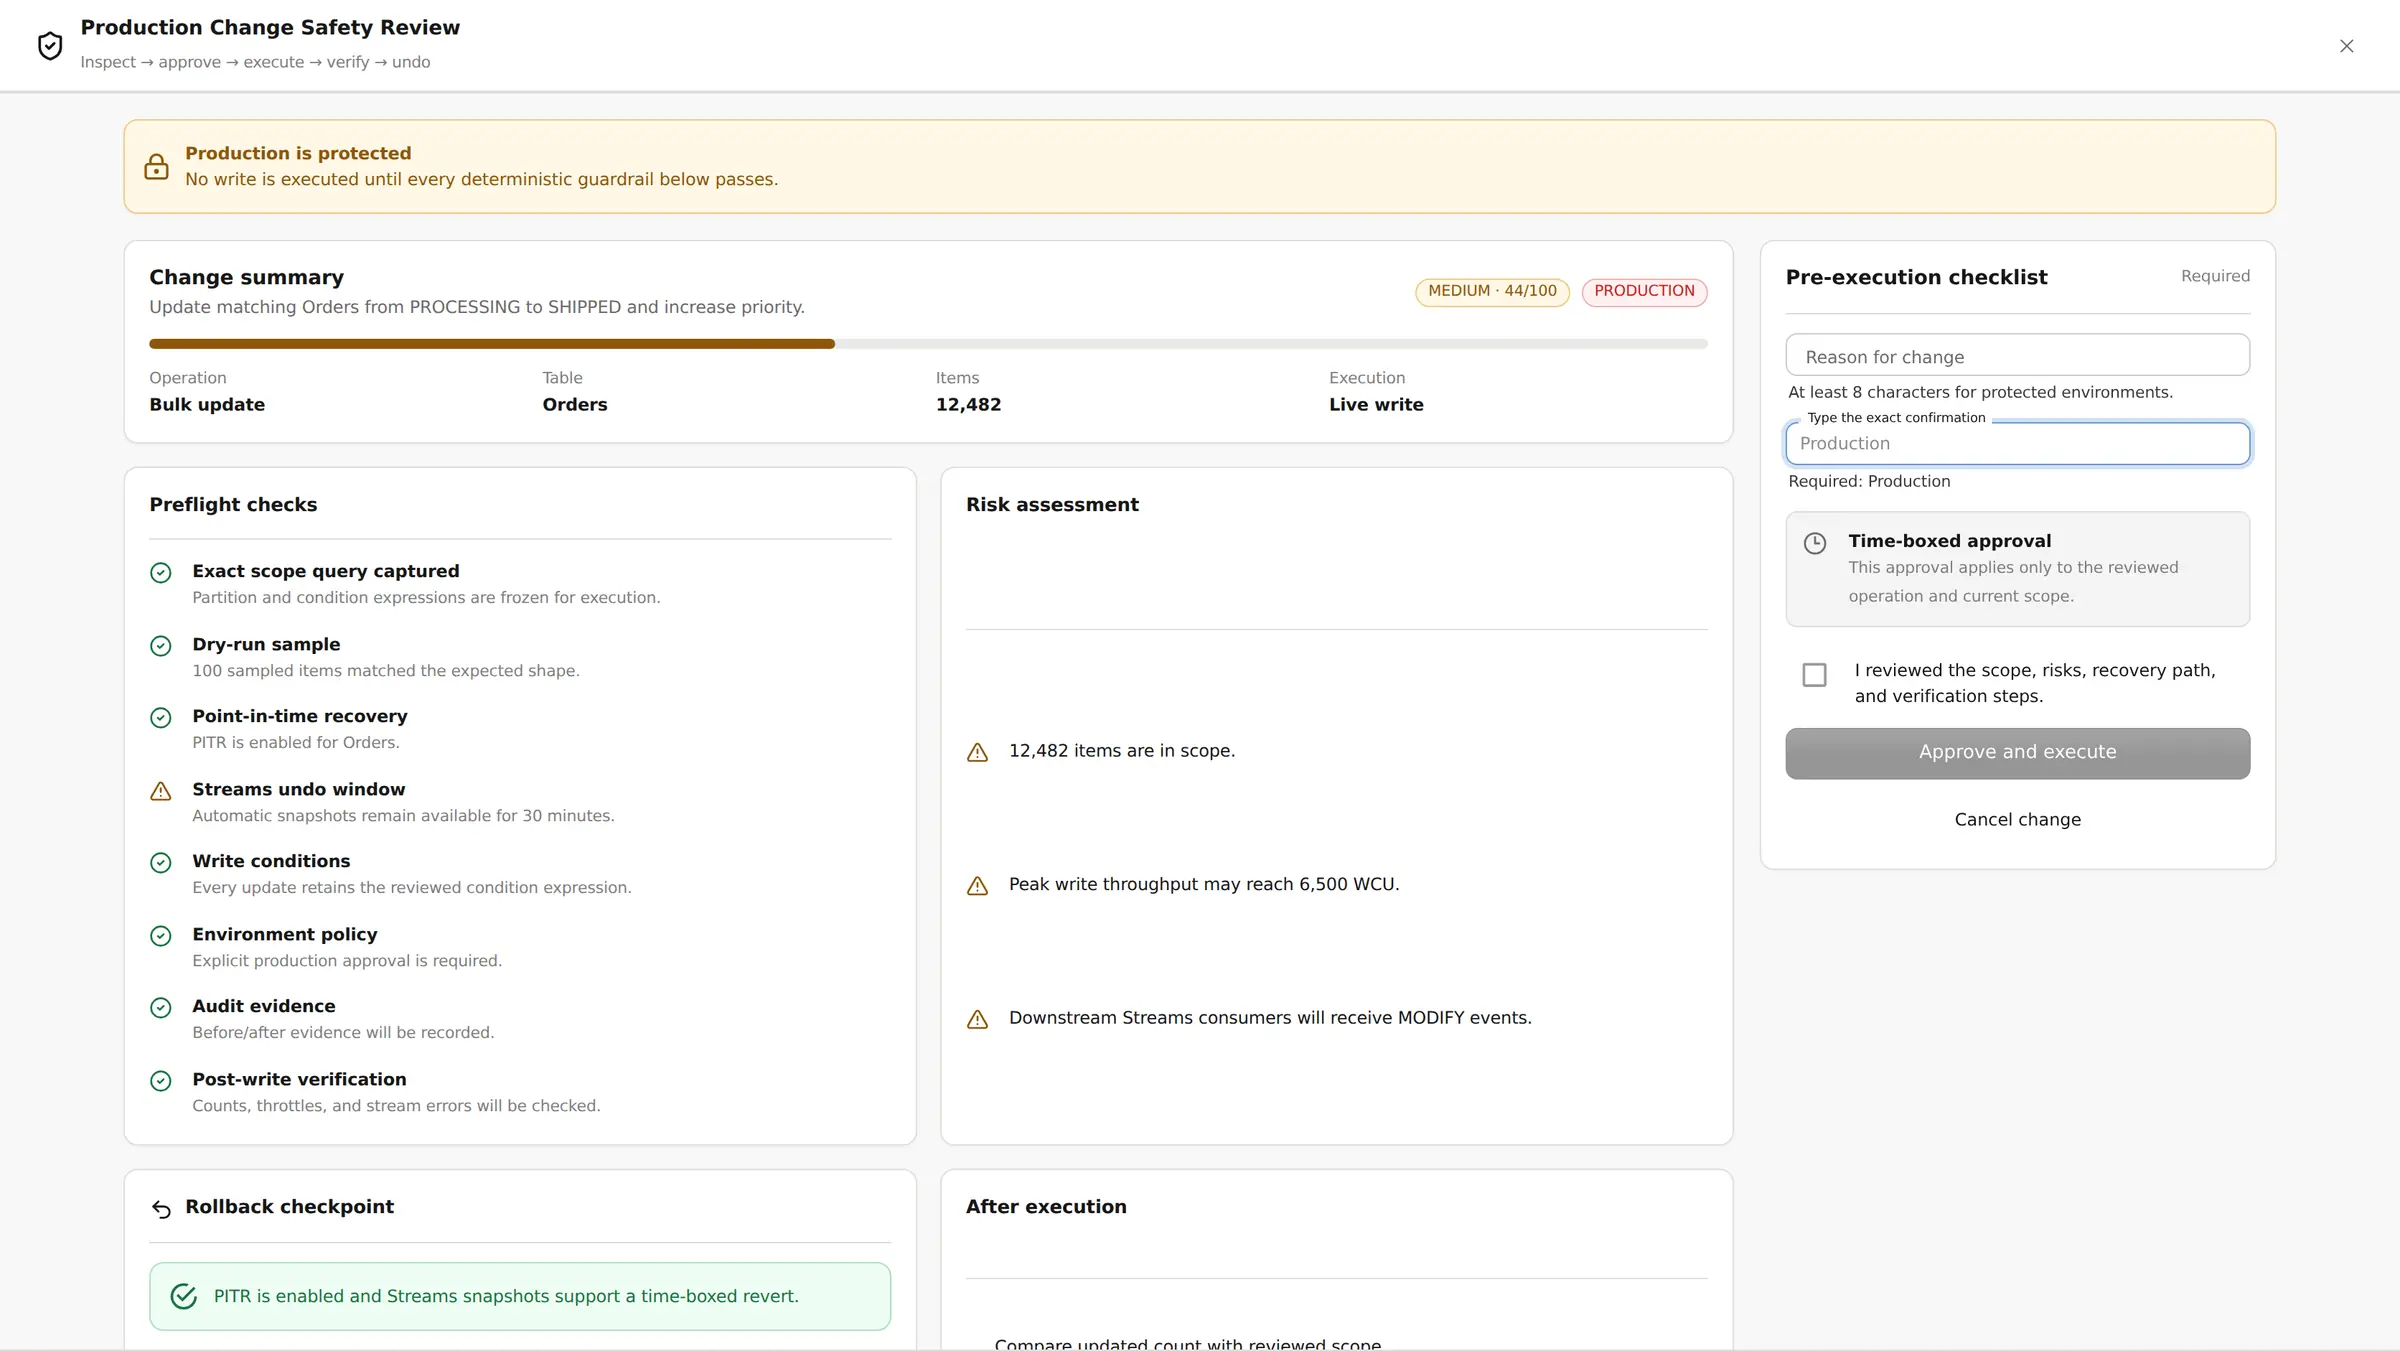Click the check icon beside Audit evidence
The height and width of the screenshot is (1351, 2400).
160,1008
